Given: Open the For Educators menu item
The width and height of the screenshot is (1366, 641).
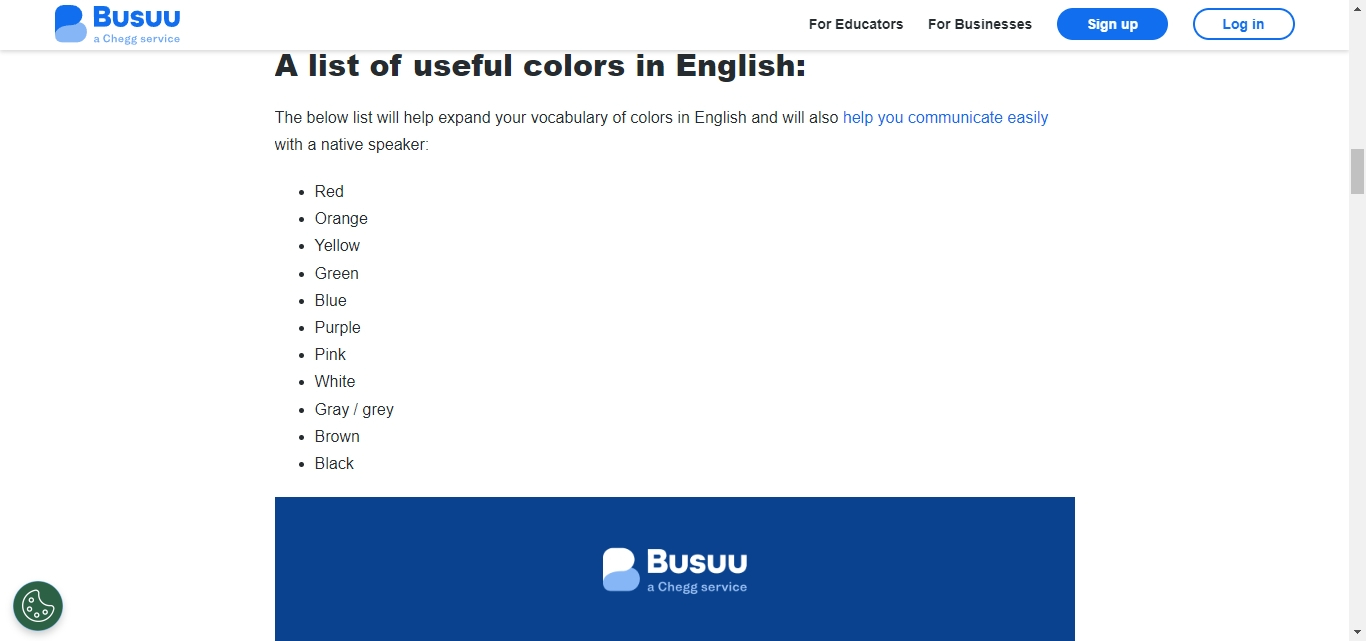Looking at the screenshot, I should (x=856, y=24).
